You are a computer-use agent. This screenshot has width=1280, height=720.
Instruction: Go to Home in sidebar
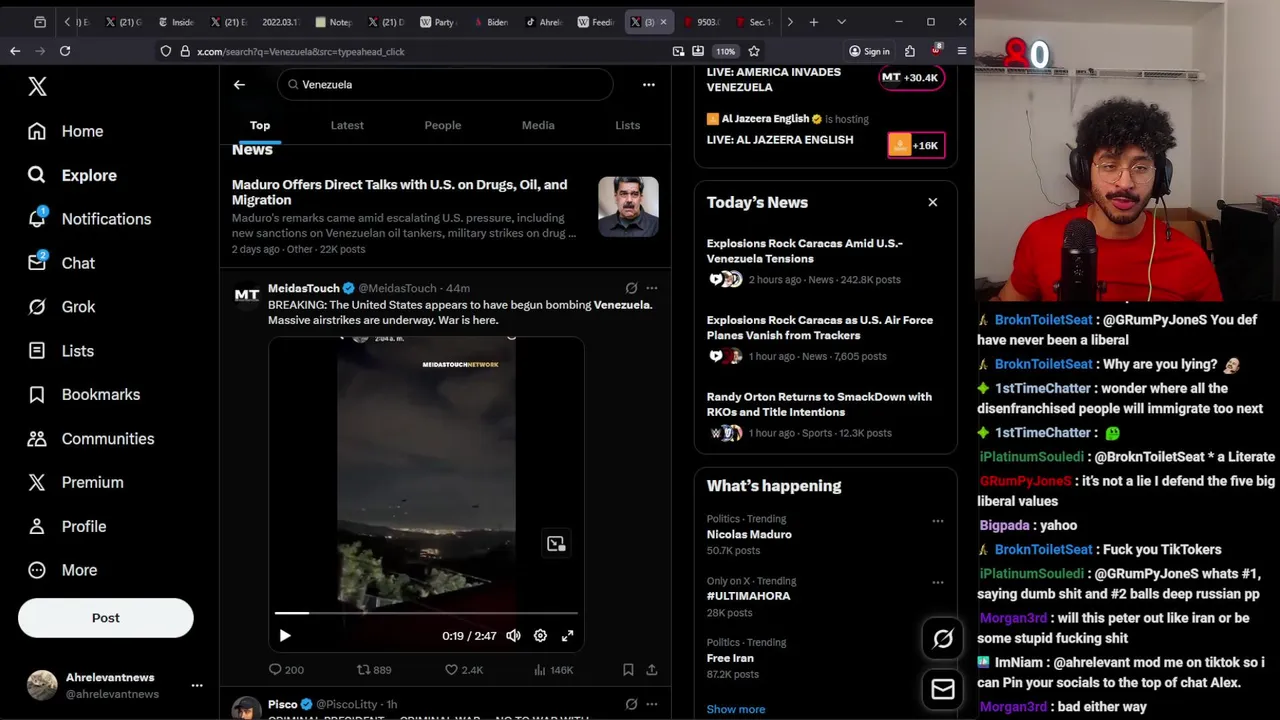(66, 131)
